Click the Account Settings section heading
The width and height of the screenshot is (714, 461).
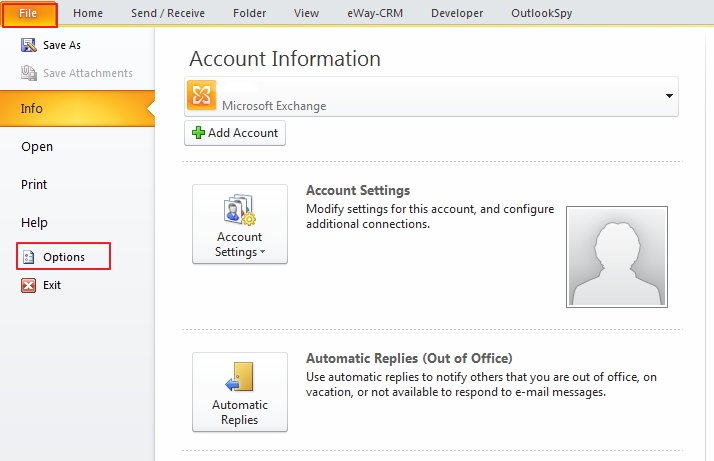(x=358, y=190)
